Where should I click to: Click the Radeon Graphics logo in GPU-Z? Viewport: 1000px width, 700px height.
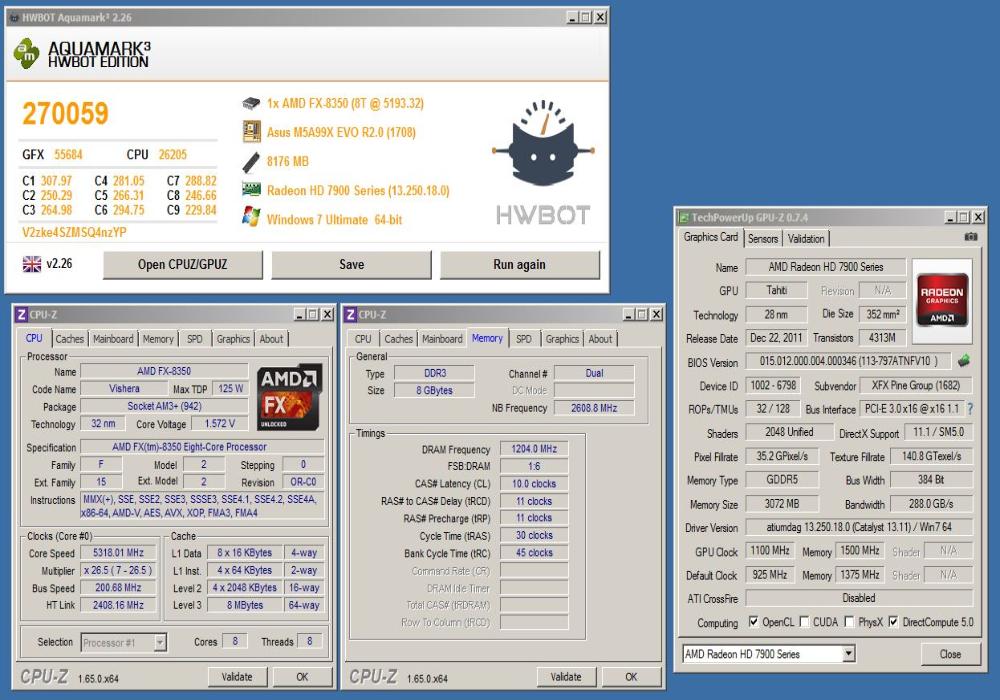(x=942, y=300)
